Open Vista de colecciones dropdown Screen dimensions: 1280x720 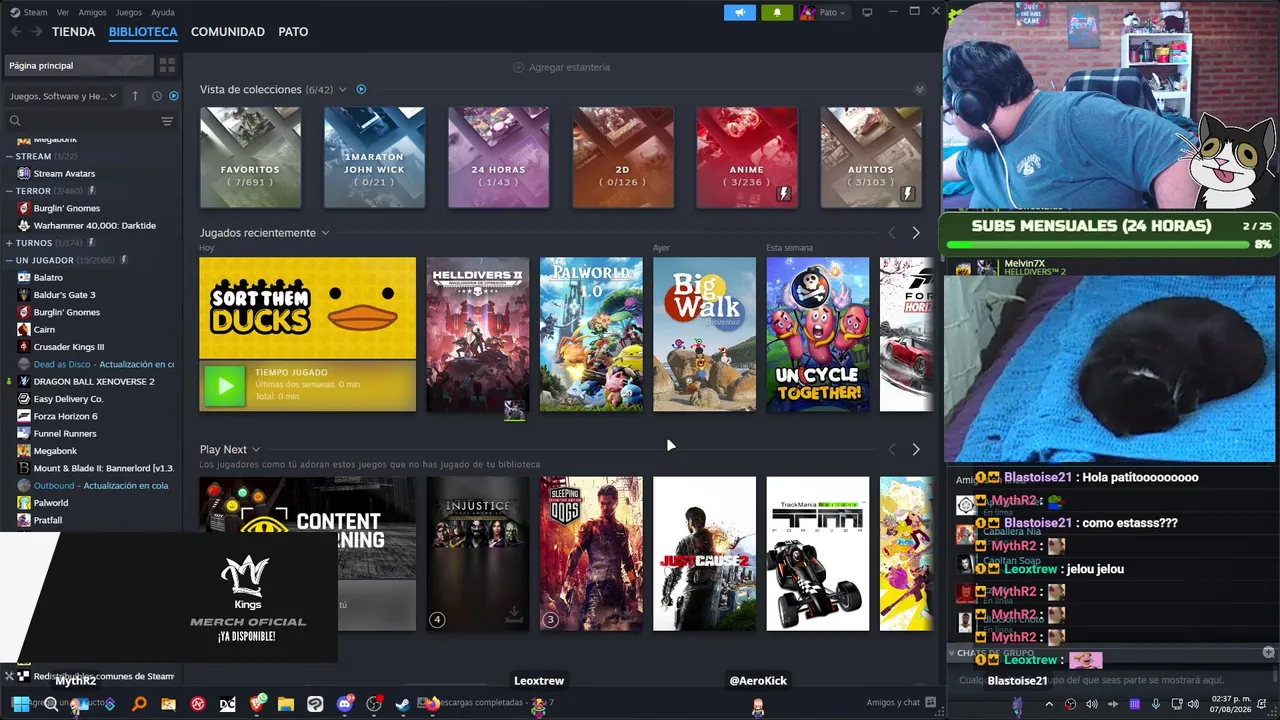[342, 90]
